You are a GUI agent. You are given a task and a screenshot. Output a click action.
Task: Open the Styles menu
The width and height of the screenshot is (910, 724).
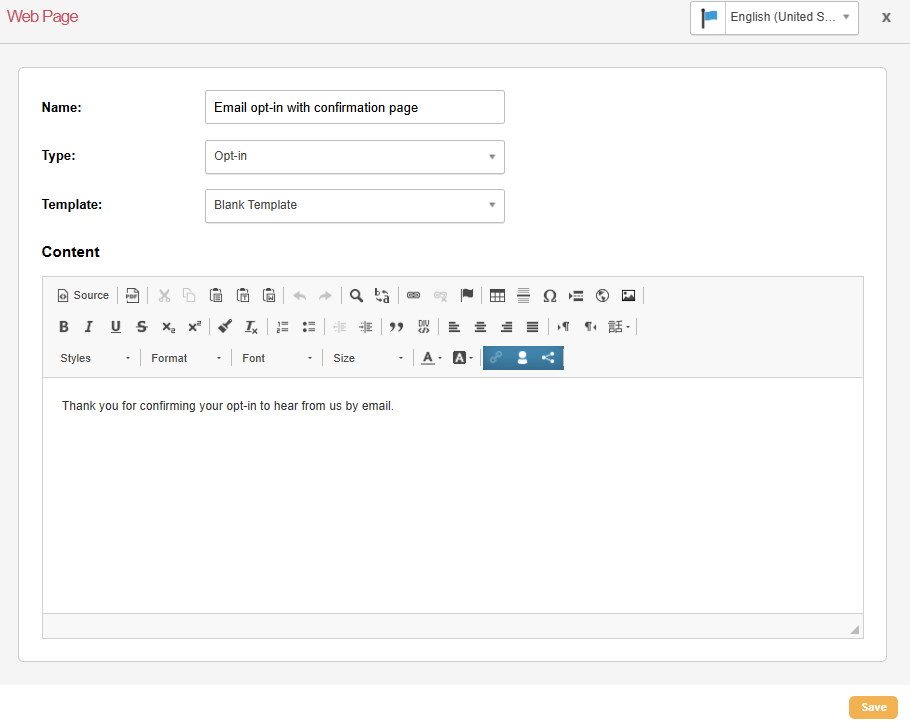(x=94, y=358)
